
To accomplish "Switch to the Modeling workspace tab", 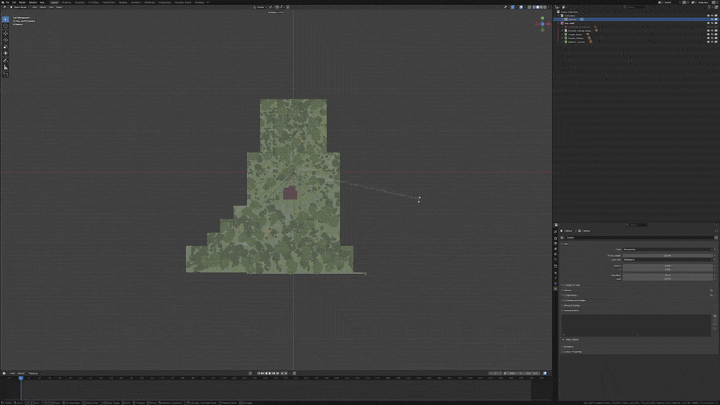I will point(66,2).
